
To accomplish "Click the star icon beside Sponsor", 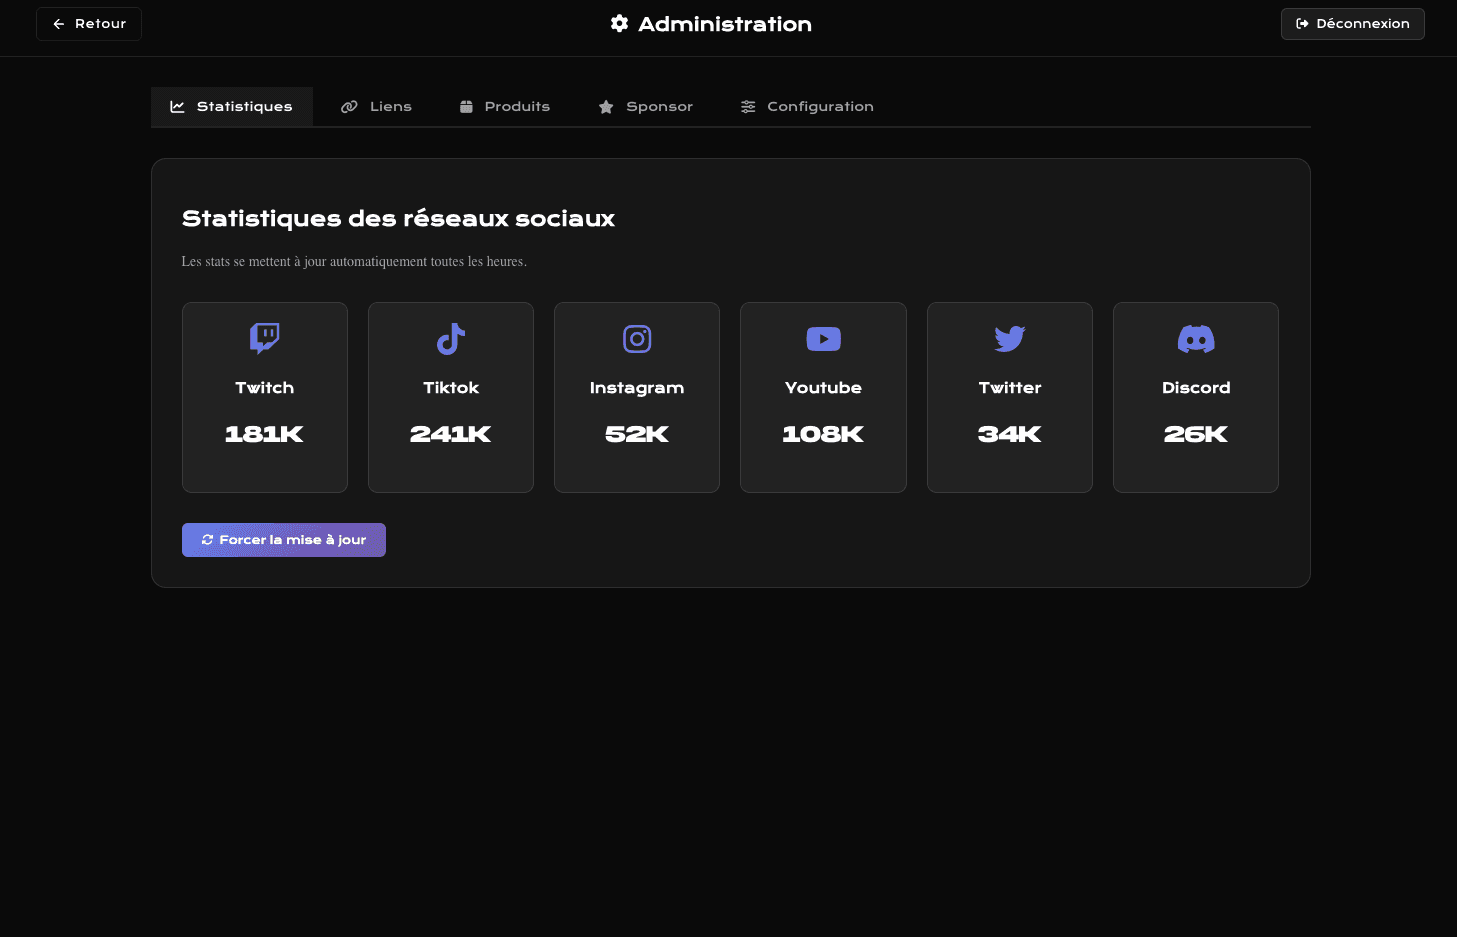I will [x=606, y=106].
